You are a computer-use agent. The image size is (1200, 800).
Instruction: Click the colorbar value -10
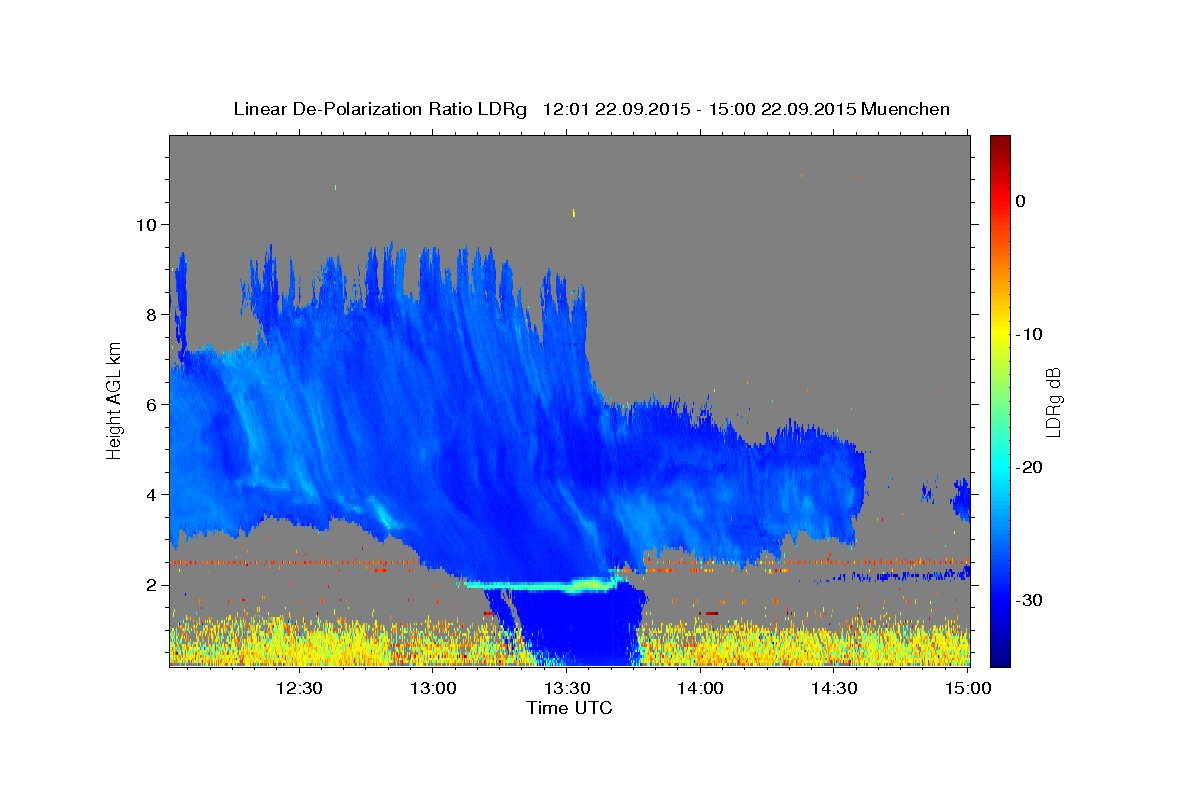coord(1029,334)
